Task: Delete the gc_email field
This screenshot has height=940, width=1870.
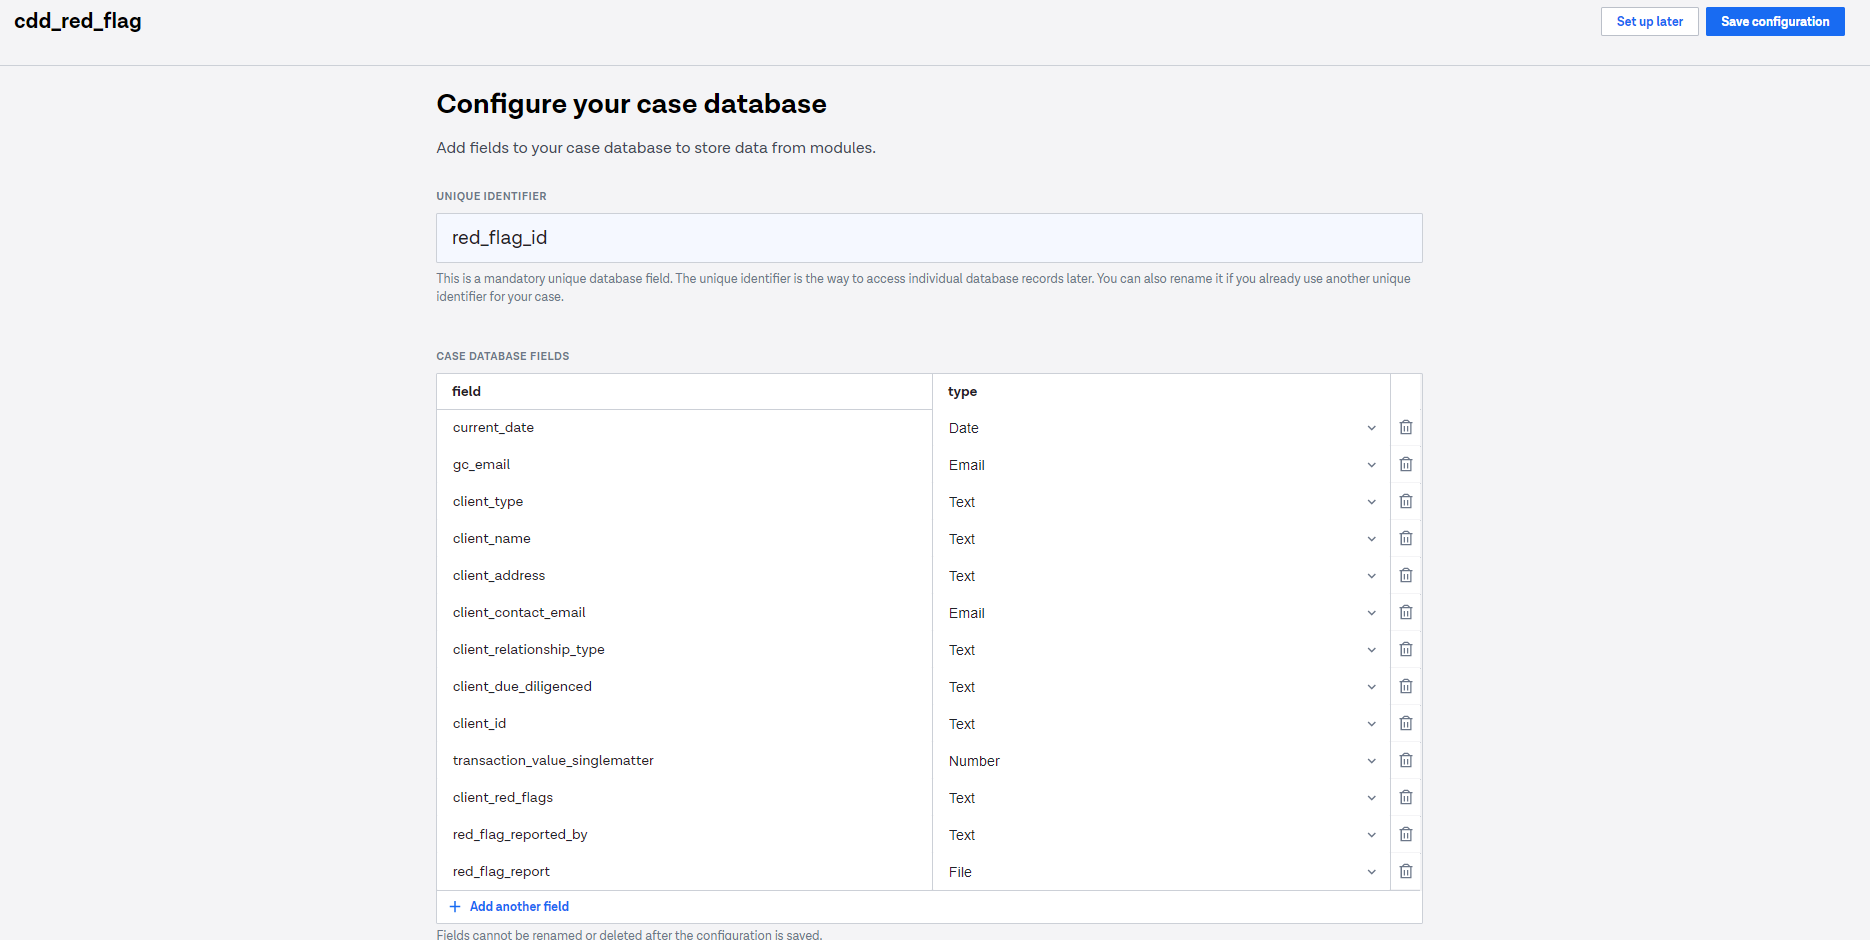Action: click(x=1406, y=464)
